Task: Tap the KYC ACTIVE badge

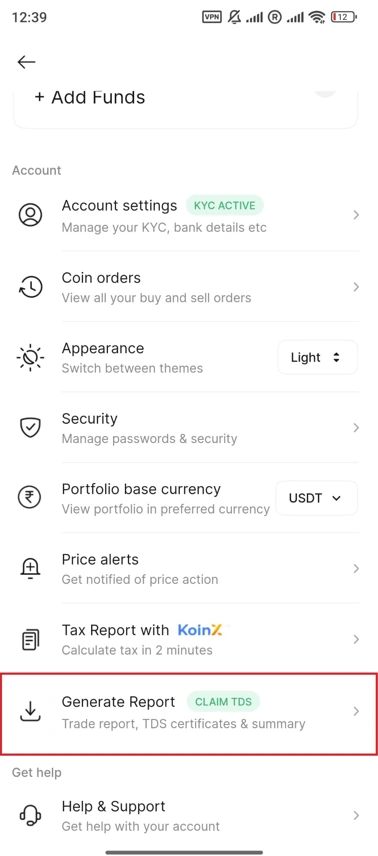Action: 225,206
